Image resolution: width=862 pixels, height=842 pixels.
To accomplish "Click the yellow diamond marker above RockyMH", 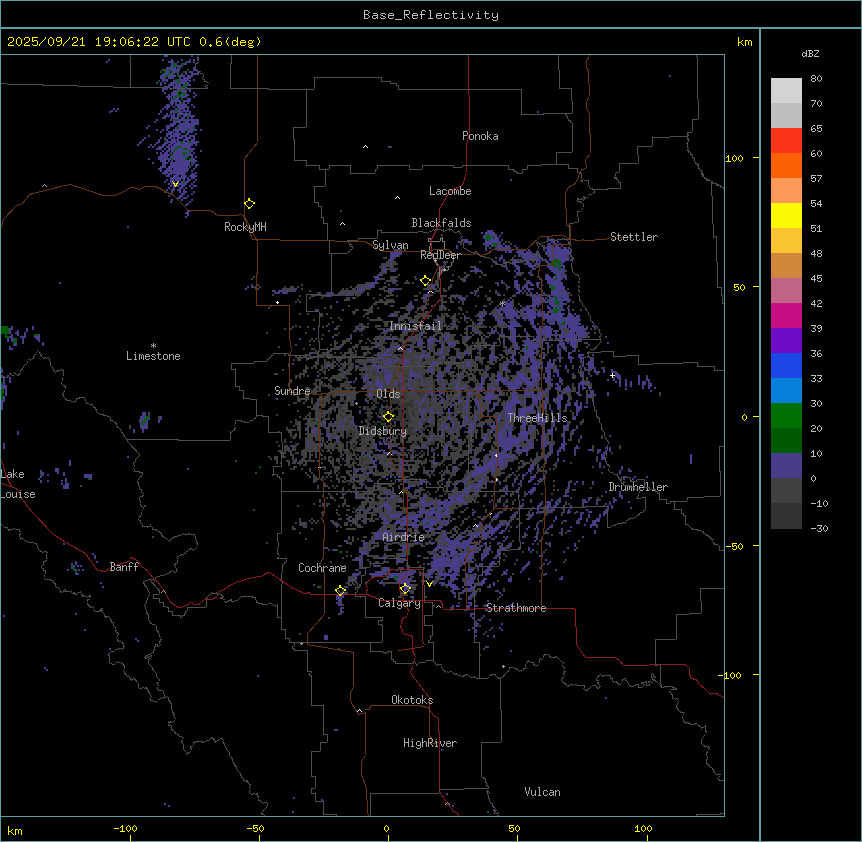I will click(x=249, y=203).
